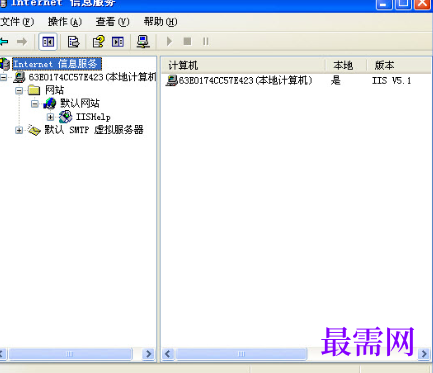This screenshot has height=373, width=433.
Task: Click the Forward arrow toolbar icon
Action: 22,42
